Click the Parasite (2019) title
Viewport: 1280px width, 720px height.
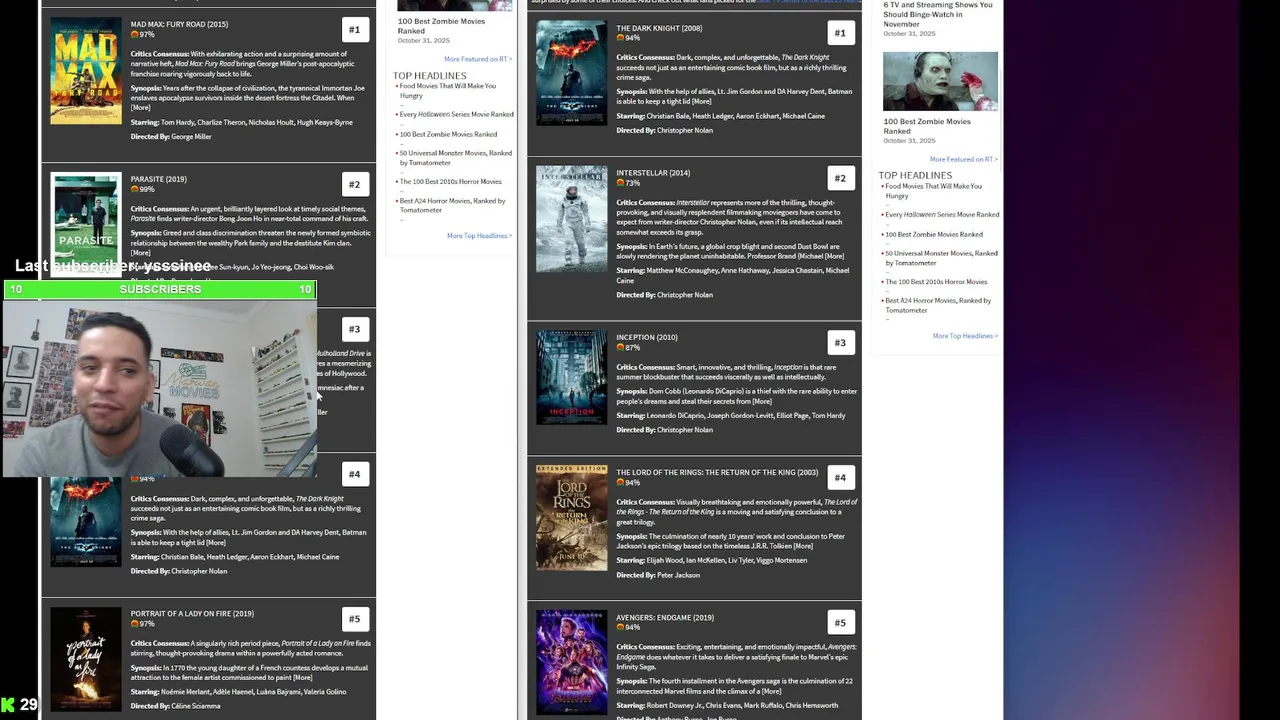pyautogui.click(x=158, y=179)
